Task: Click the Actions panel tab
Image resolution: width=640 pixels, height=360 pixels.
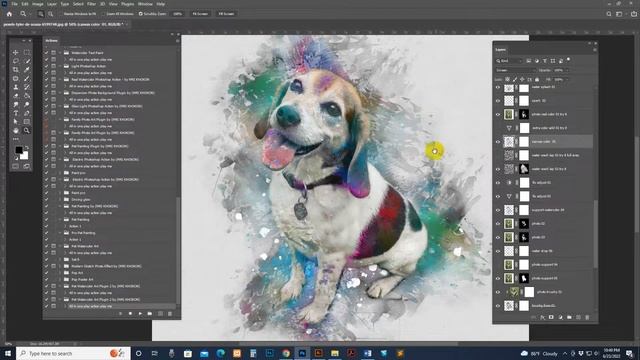Action: click(x=51, y=41)
